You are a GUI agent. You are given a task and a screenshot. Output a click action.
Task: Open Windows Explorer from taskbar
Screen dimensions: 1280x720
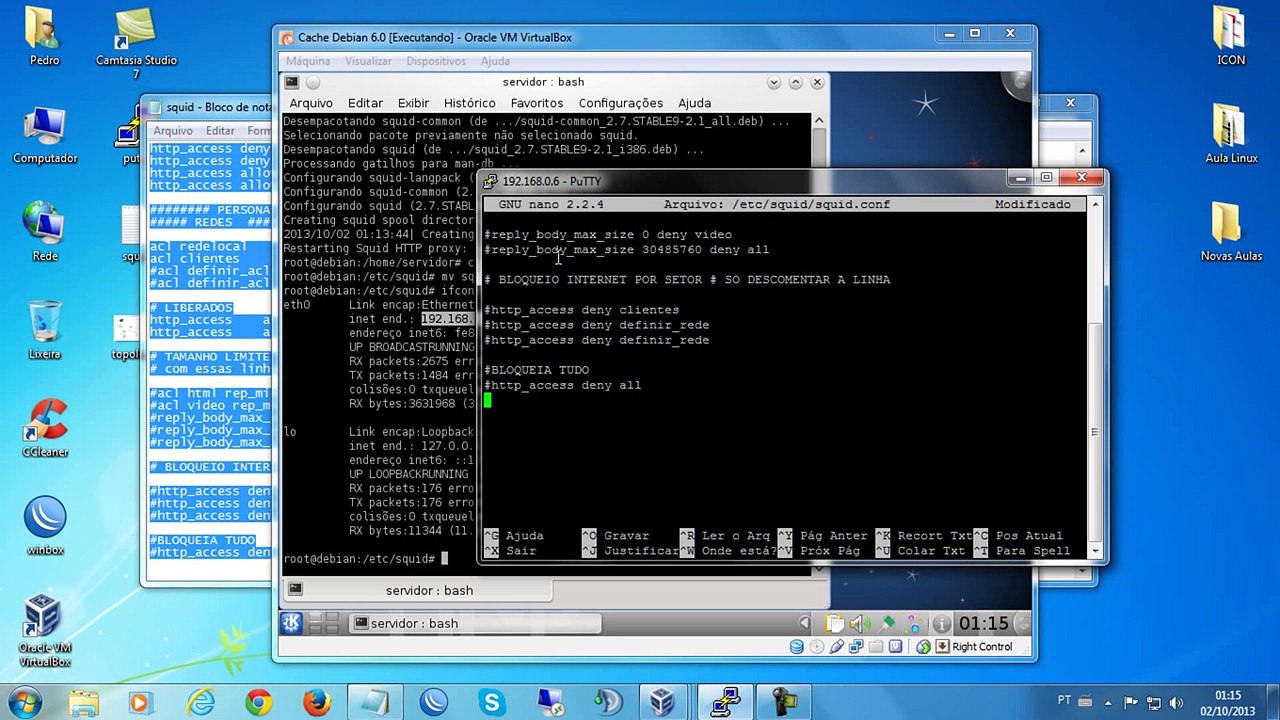pyautogui.click(x=84, y=702)
